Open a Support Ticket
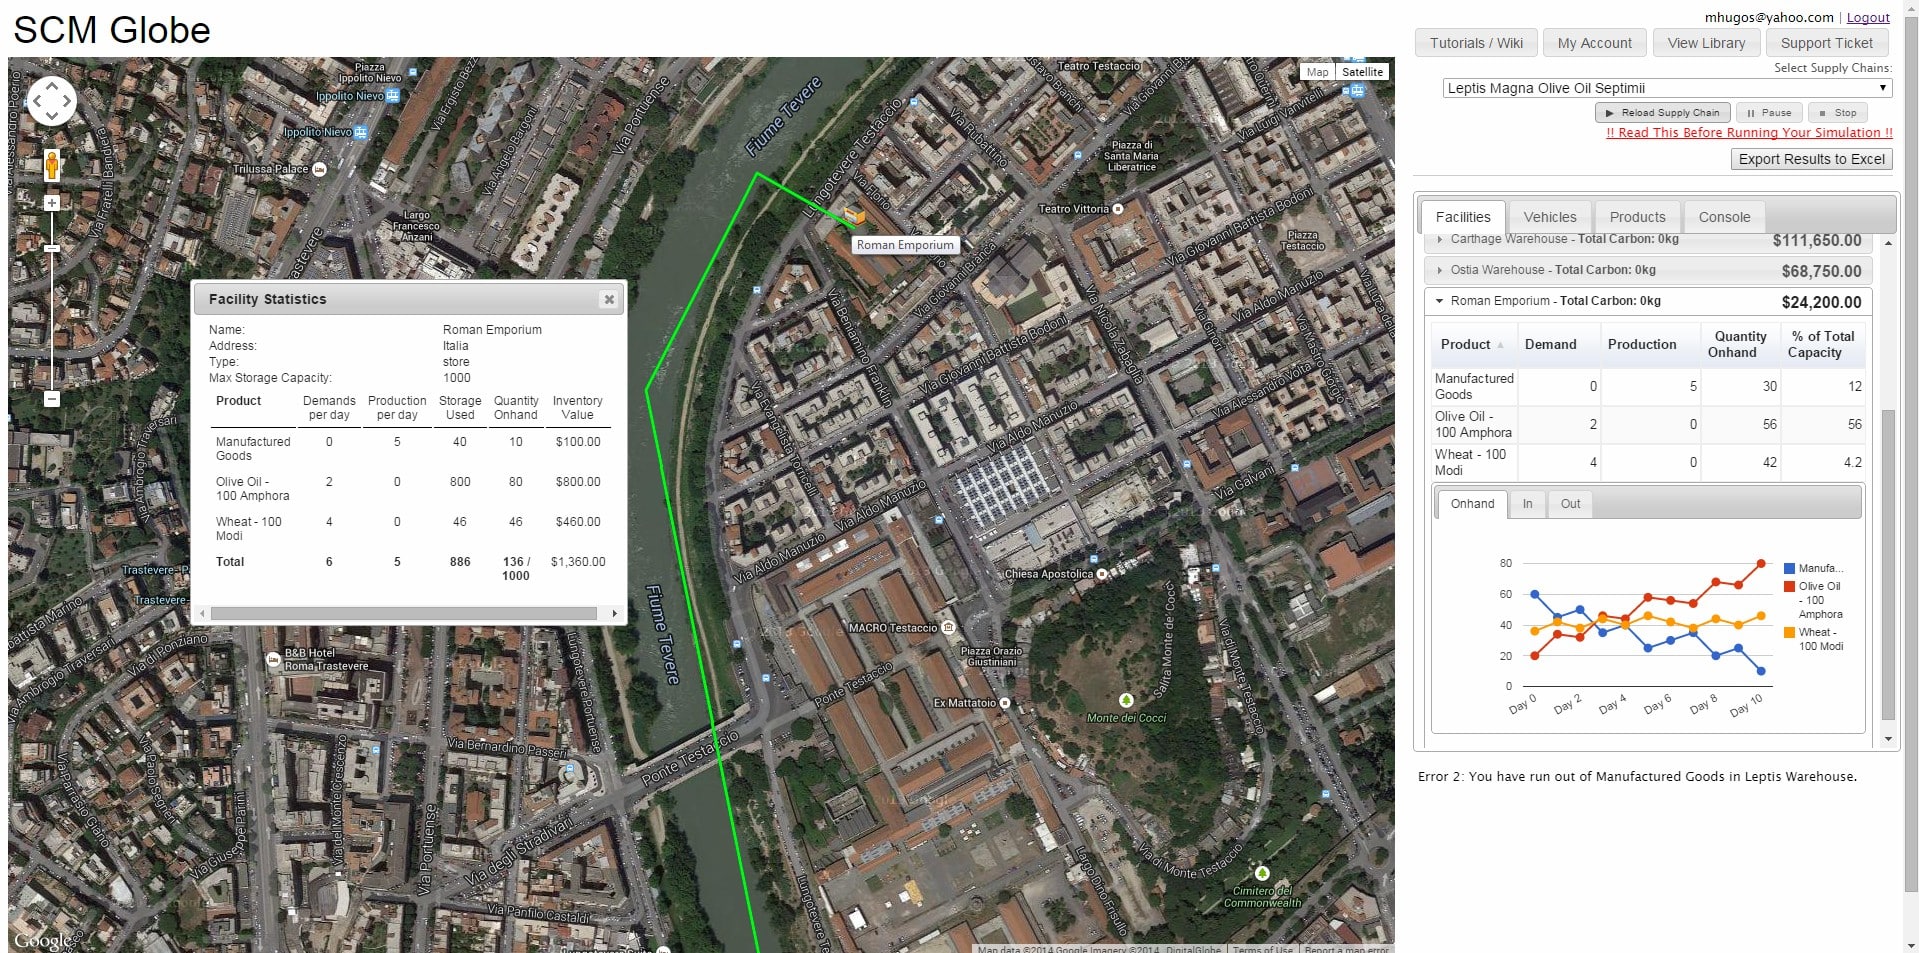The image size is (1919, 953). click(1826, 43)
